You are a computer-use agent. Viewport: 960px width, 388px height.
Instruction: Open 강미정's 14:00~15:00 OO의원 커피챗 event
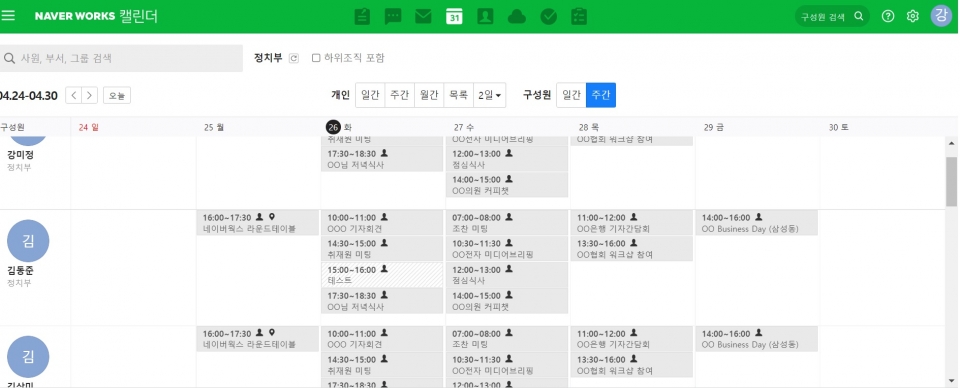(x=507, y=185)
